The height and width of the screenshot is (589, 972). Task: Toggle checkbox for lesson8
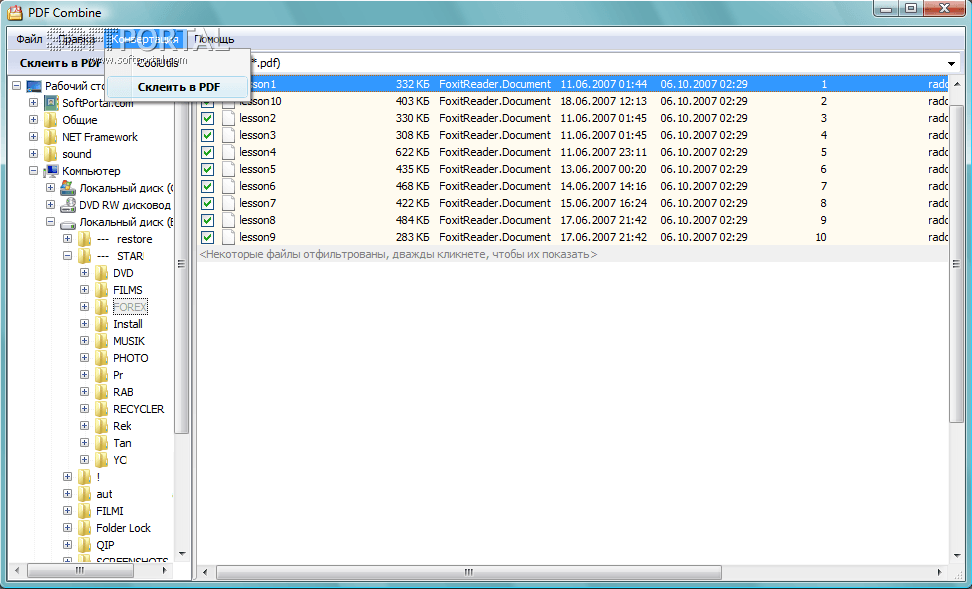coord(208,221)
